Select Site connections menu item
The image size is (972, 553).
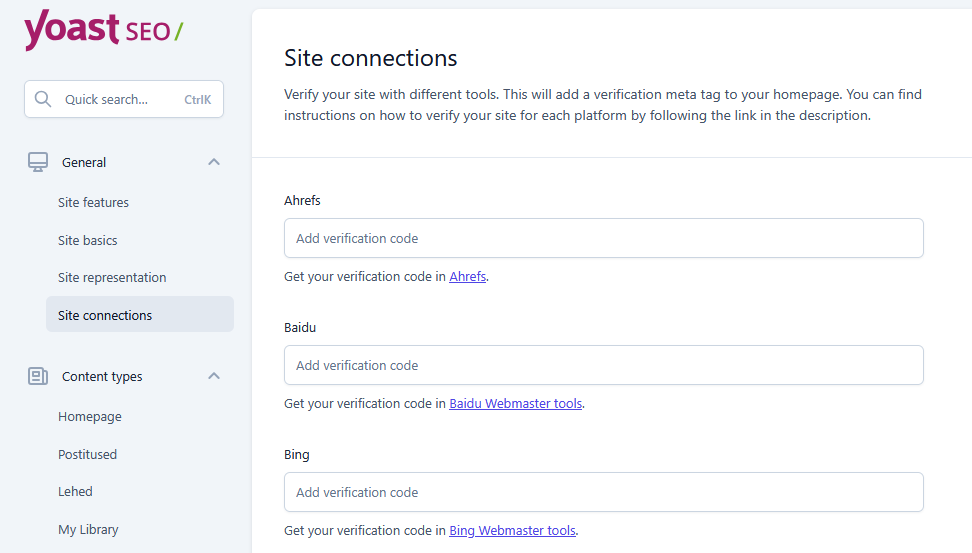(105, 315)
